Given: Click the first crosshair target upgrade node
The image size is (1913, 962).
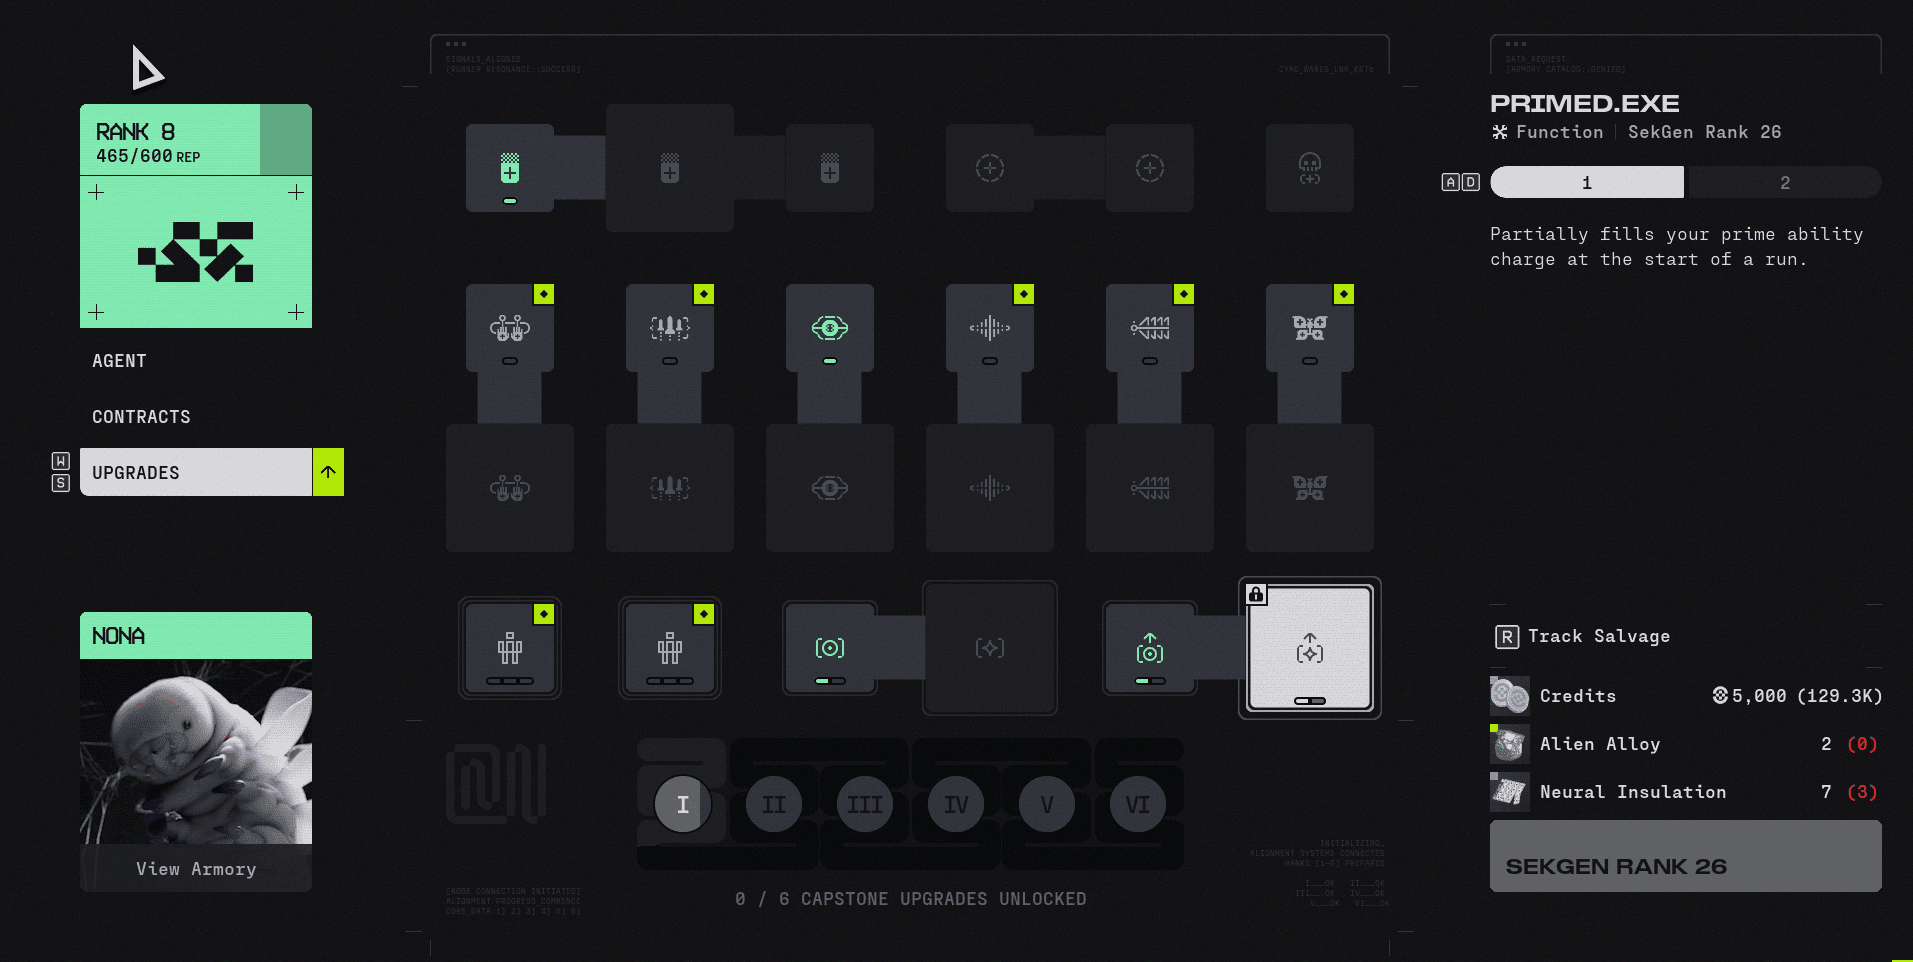Looking at the screenshot, I should 990,168.
